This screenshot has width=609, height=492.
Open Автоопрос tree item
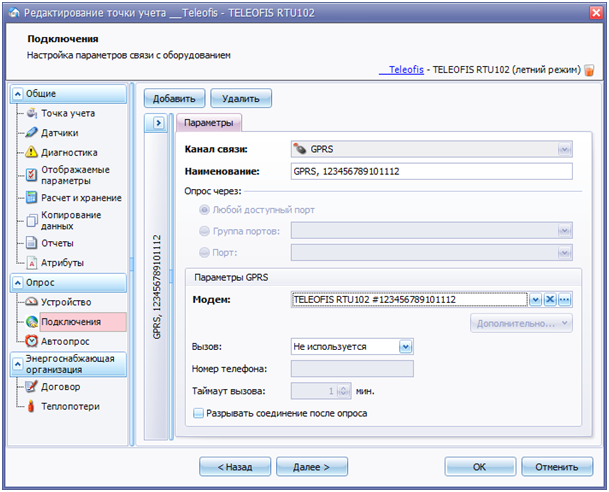(65, 342)
